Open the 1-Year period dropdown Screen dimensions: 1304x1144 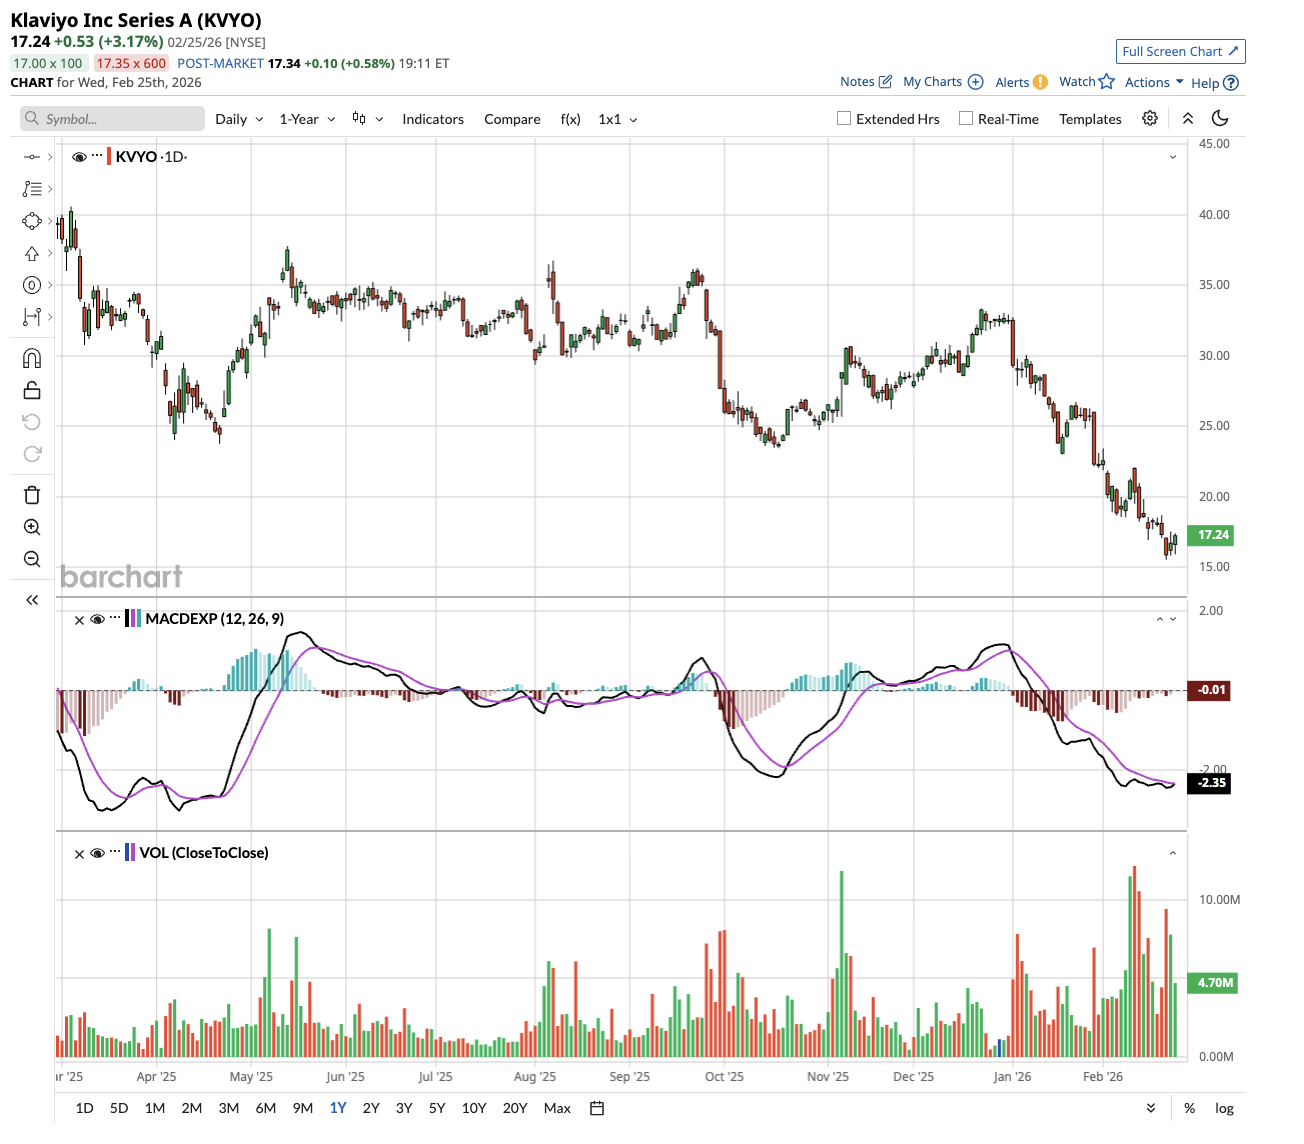point(307,119)
